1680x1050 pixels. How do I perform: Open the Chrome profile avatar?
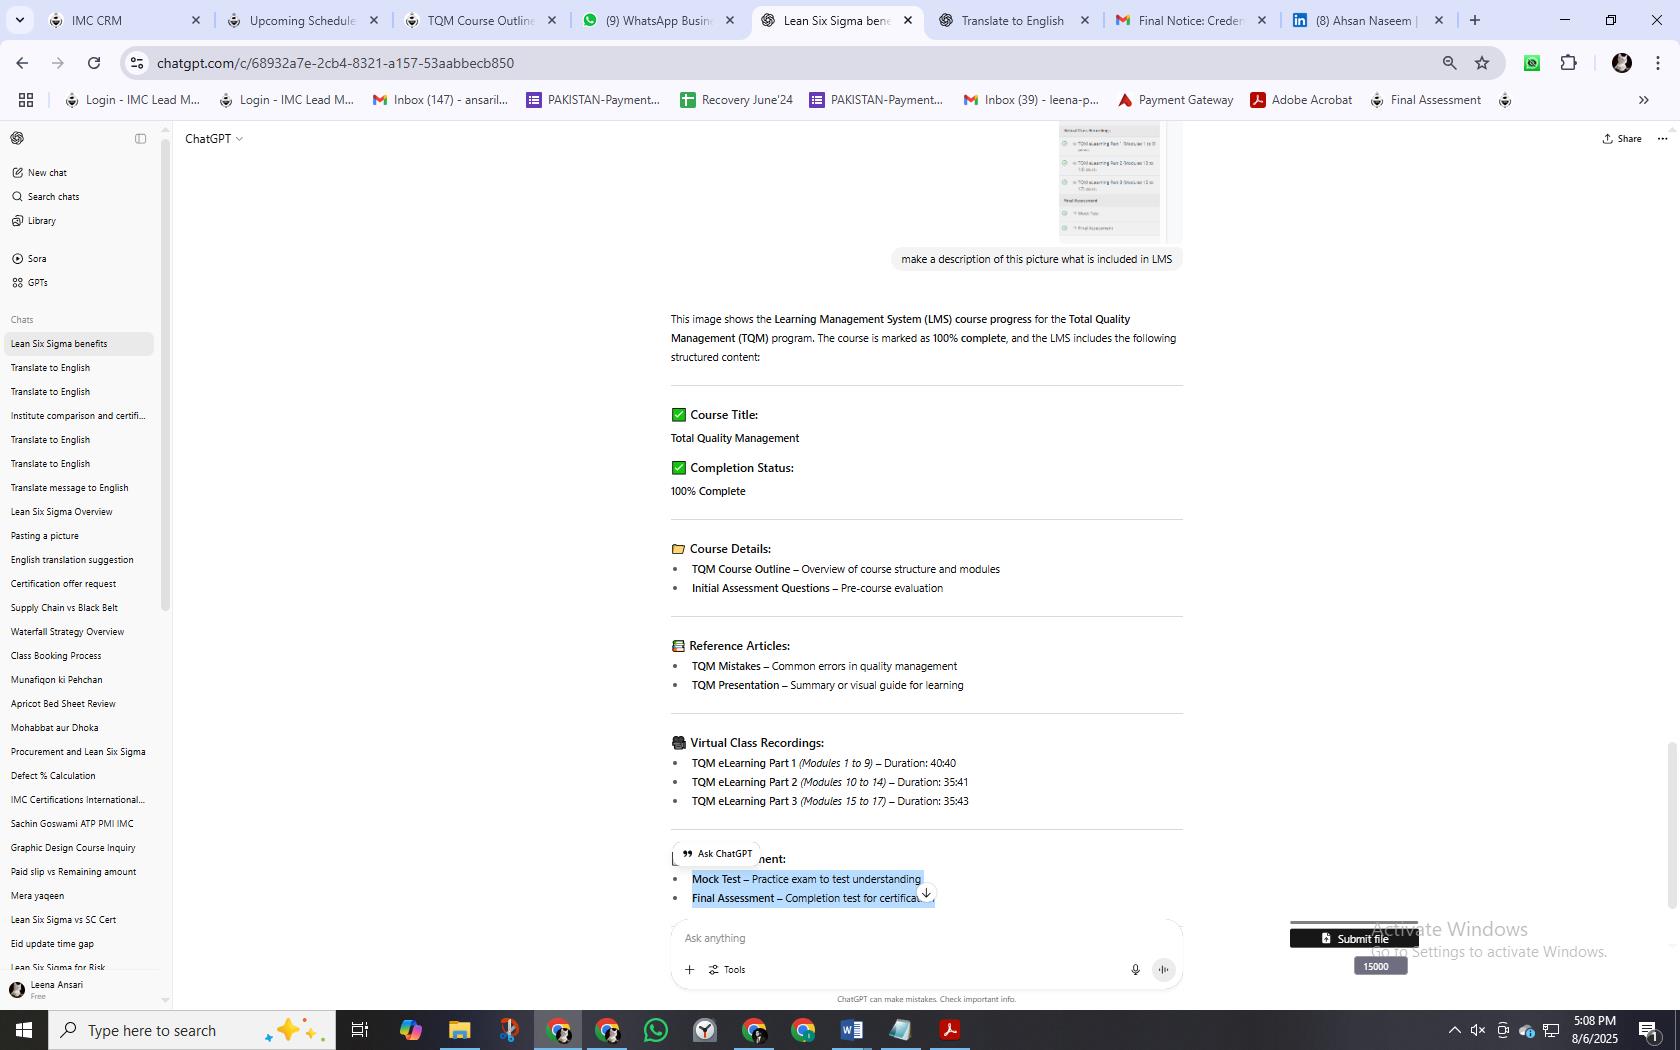pos(1622,62)
